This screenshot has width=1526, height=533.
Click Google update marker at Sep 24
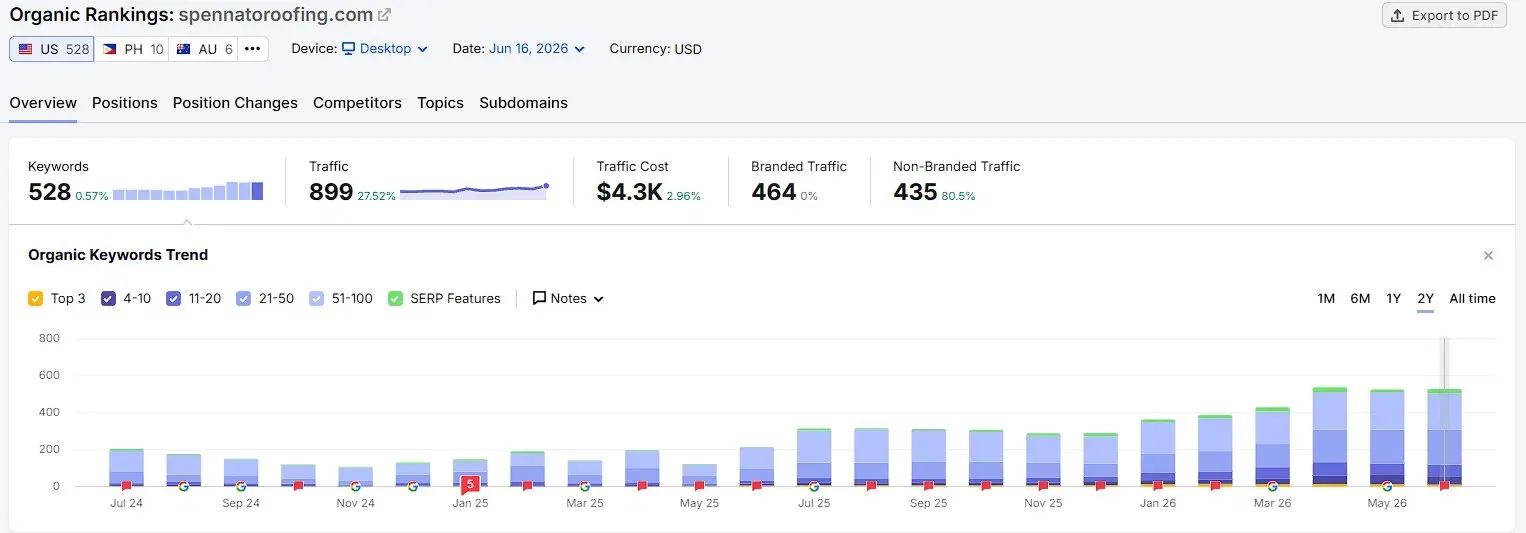tap(241, 486)
